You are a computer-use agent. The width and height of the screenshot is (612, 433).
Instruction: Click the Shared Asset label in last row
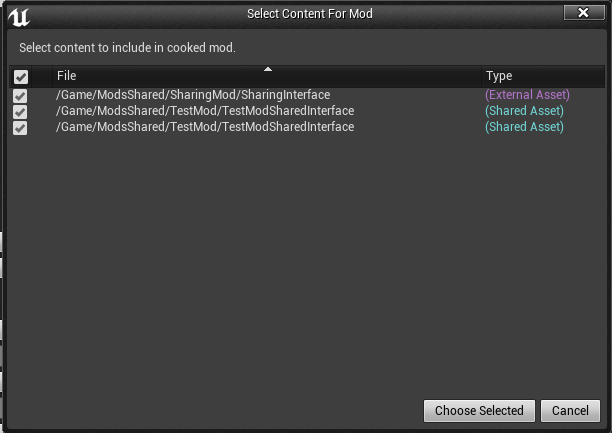[524, 127]
